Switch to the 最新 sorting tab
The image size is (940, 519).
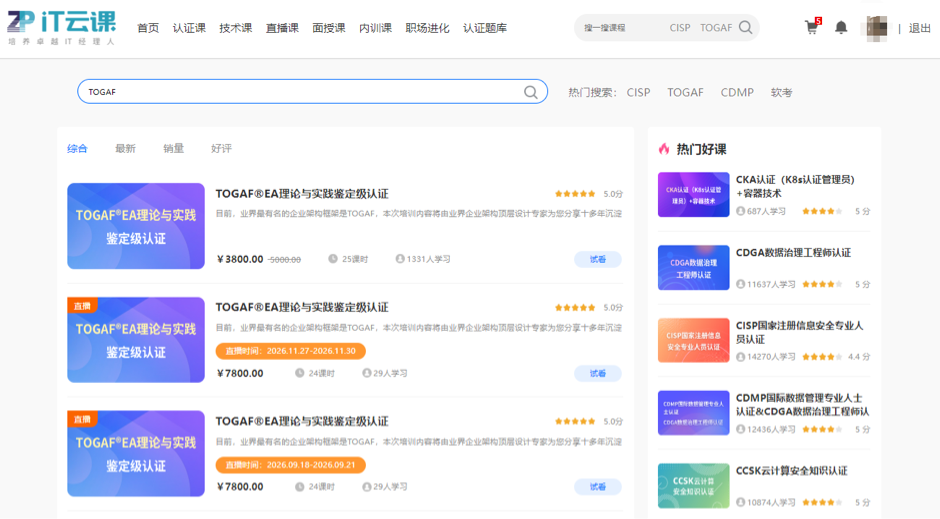(125, 149)
